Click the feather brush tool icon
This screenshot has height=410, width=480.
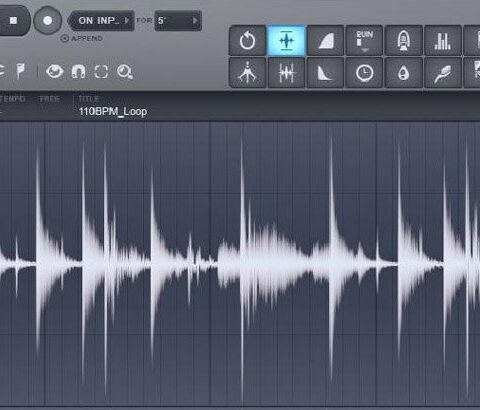[443, 73]
